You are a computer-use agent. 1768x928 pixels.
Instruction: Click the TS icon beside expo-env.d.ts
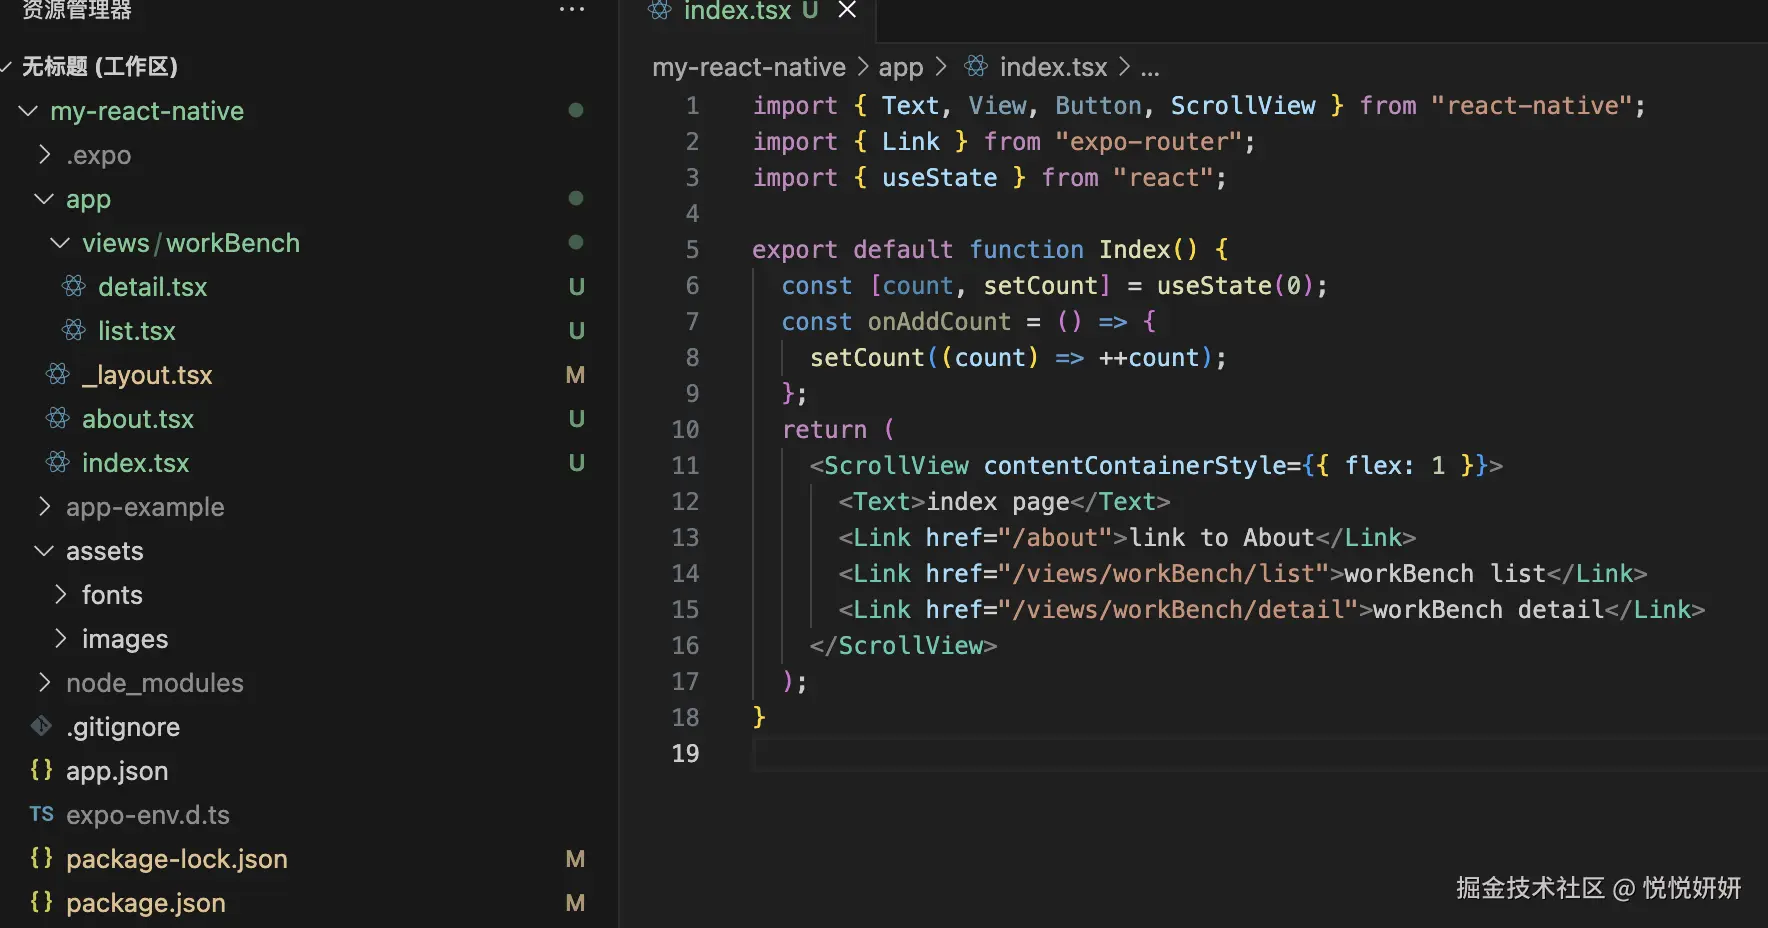click(x=41, y=814)
